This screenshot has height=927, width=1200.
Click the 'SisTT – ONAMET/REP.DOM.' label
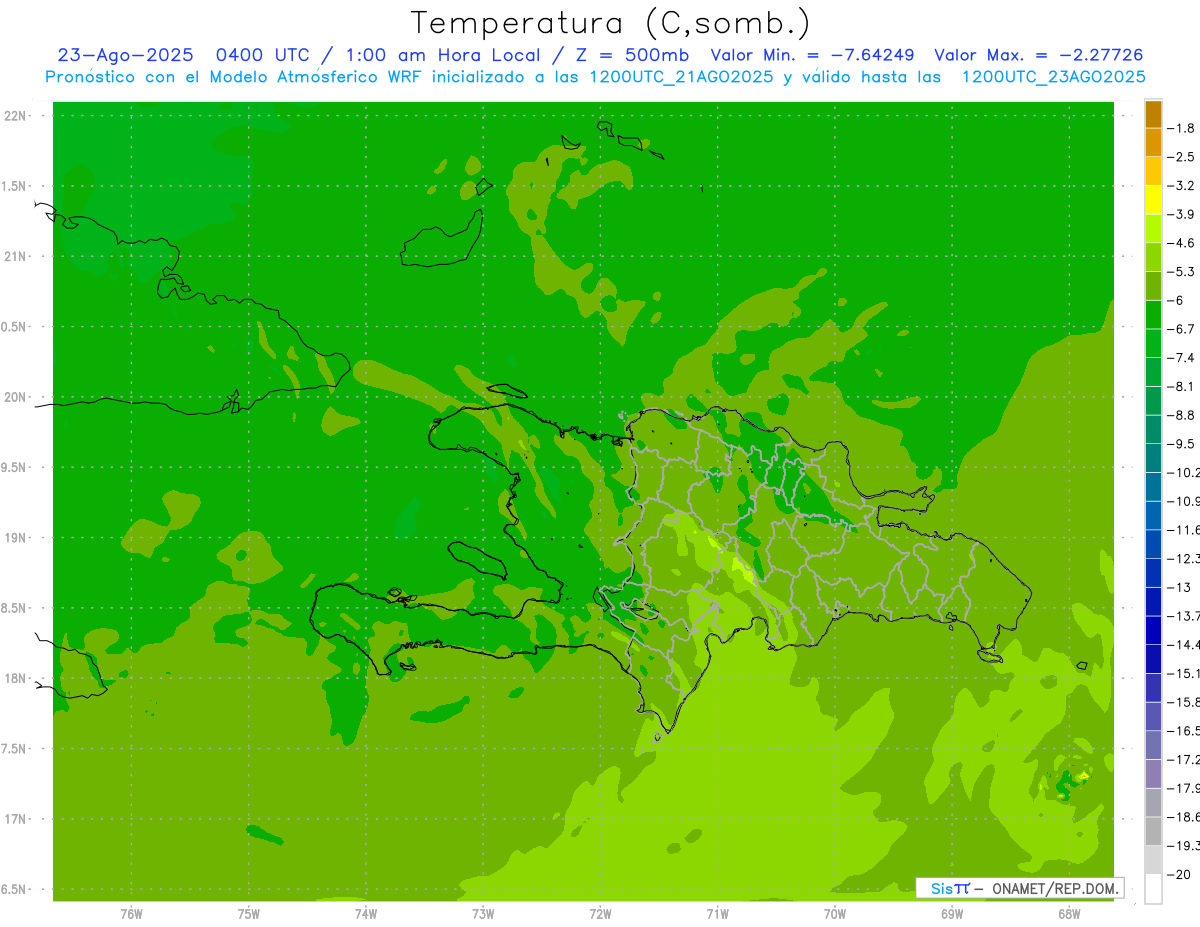[1019, 888]
